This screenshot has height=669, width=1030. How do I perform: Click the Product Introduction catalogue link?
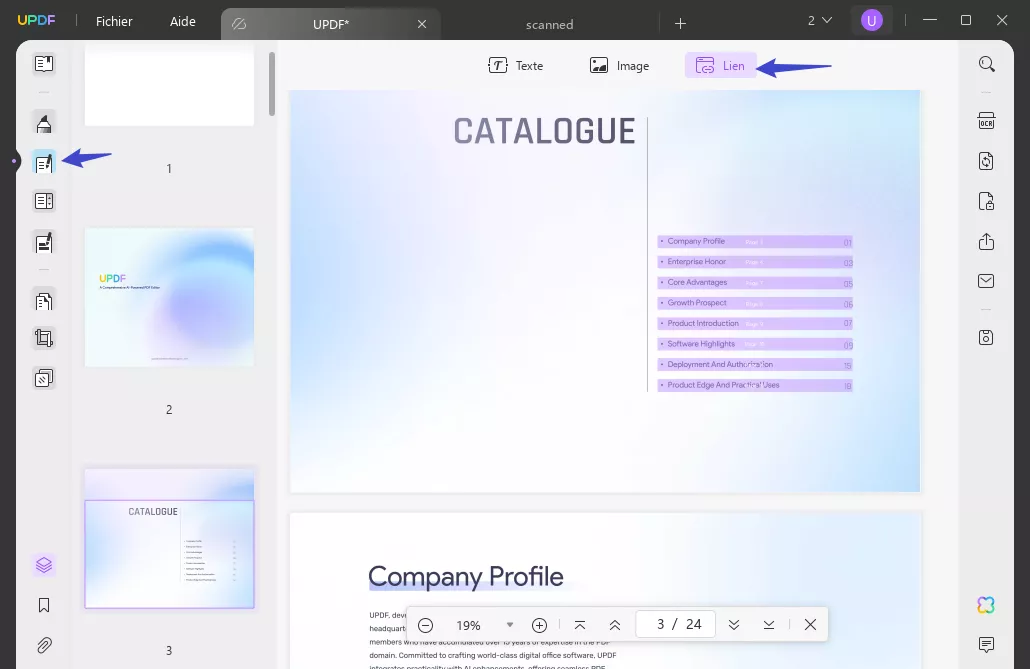pyautogui.click(x=755, y=323)
